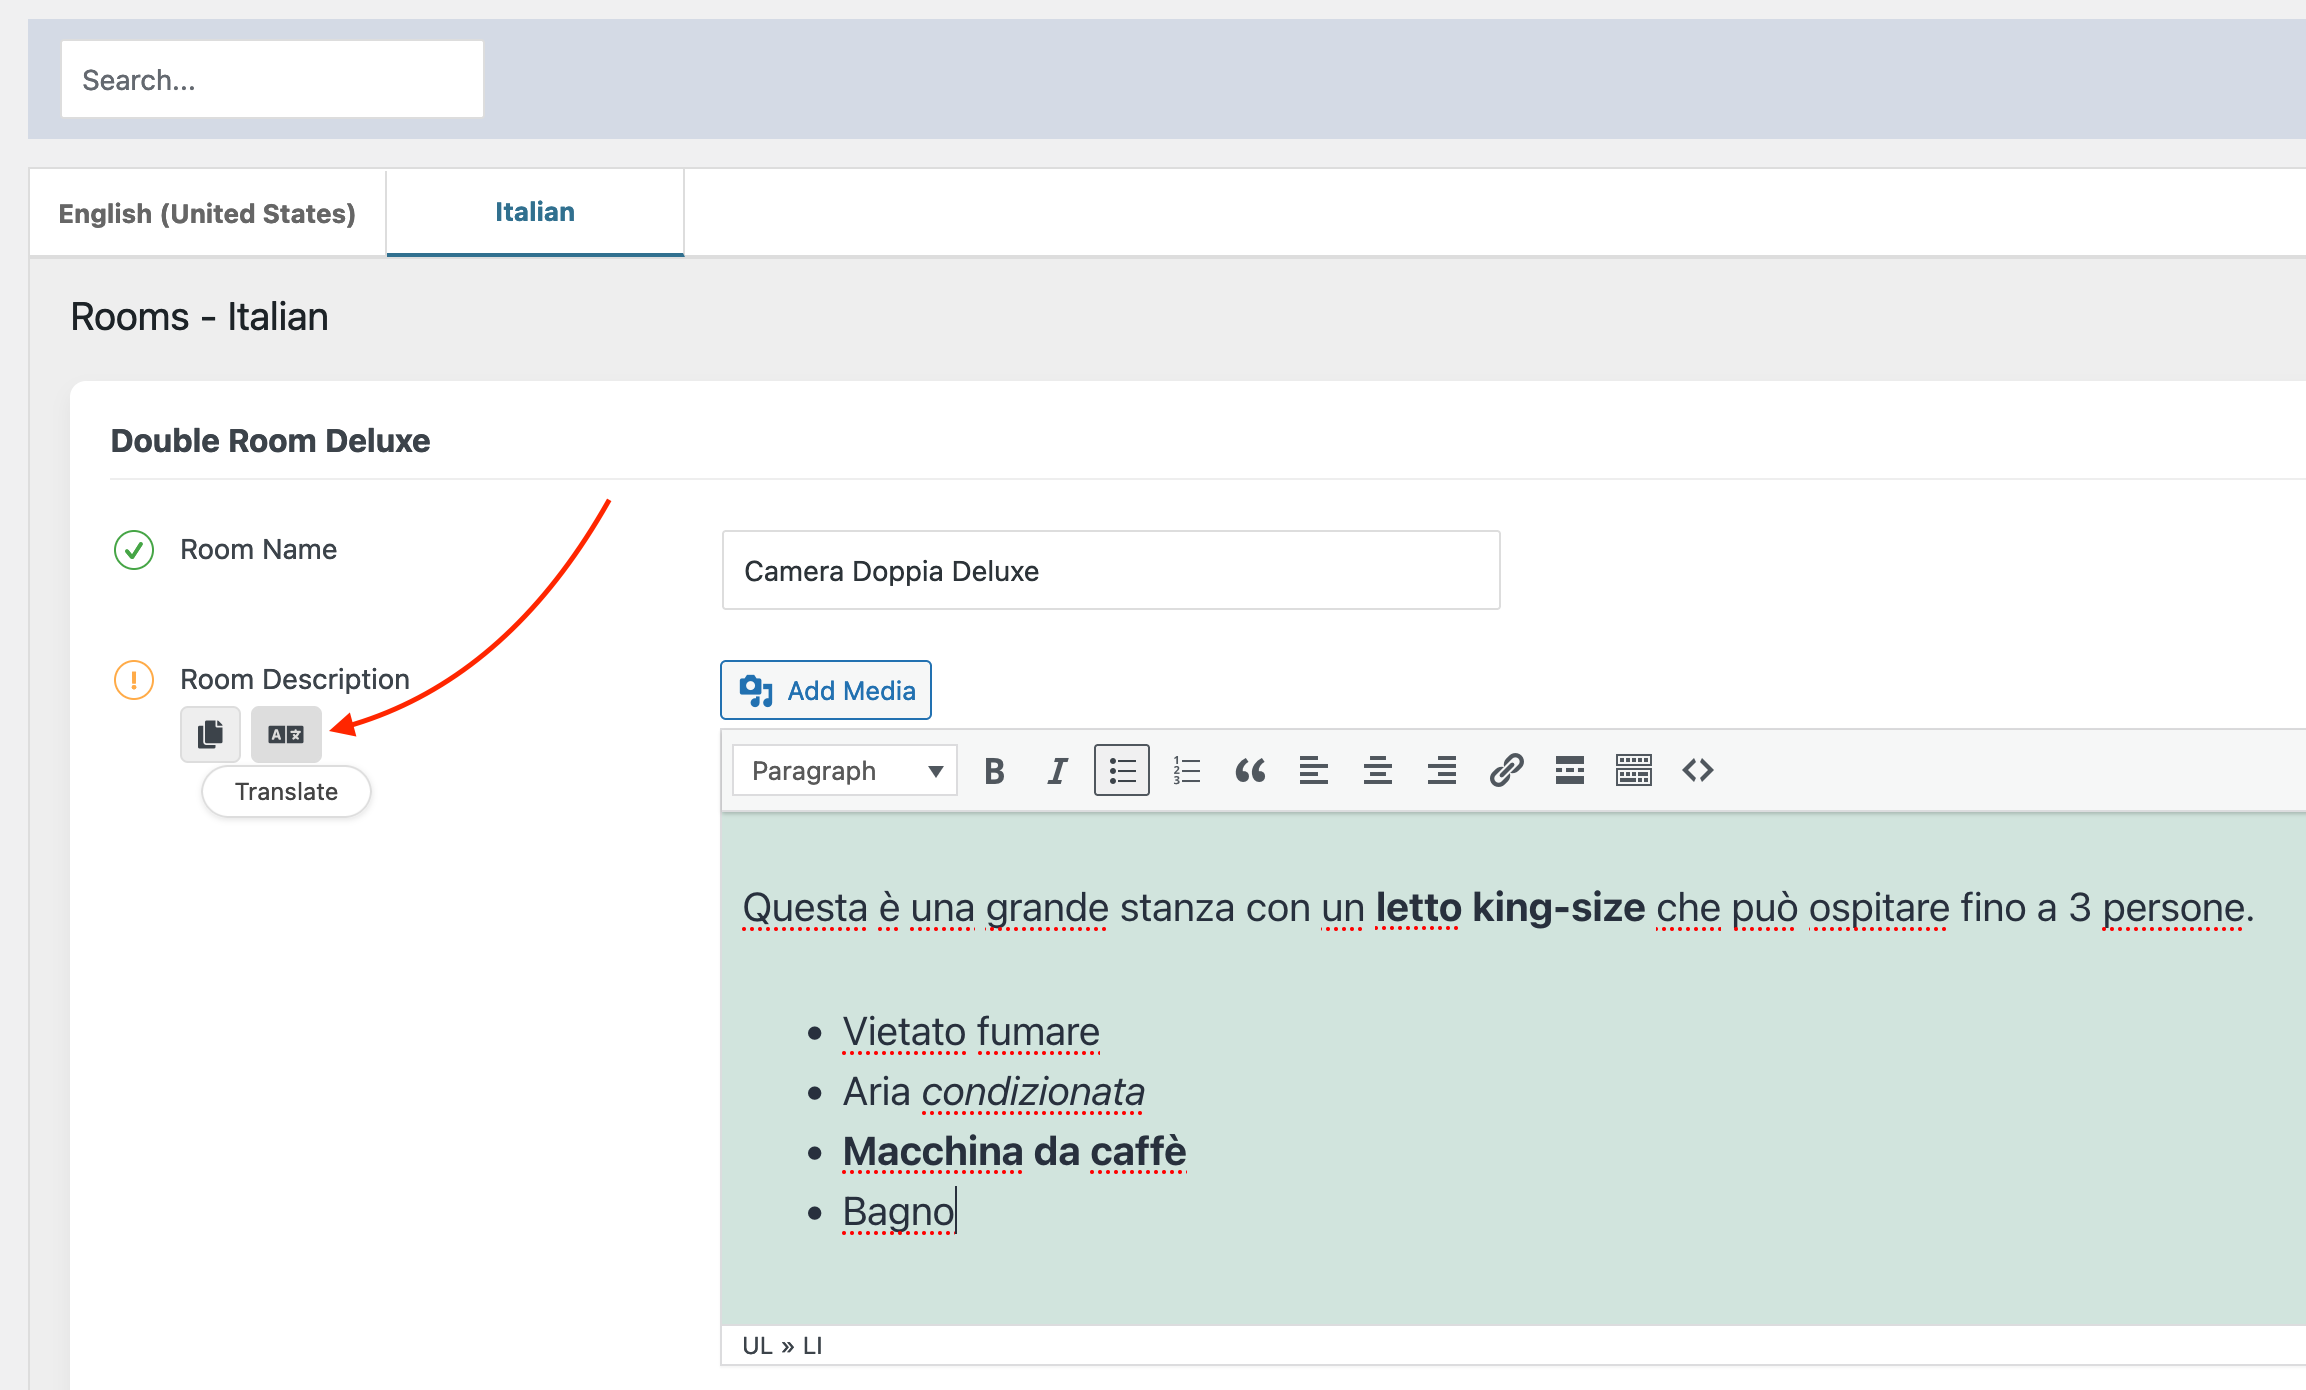This screenshot has width=2306, height=1390.
Task: Click the 'Double Room Deluxe' heading
Action: click(270, 441)
